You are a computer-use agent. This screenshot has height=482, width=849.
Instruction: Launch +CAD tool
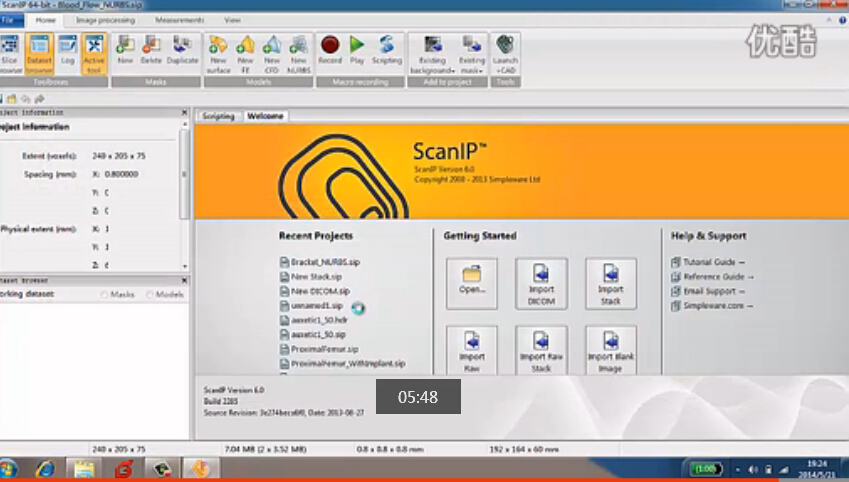tap(505, 54)
